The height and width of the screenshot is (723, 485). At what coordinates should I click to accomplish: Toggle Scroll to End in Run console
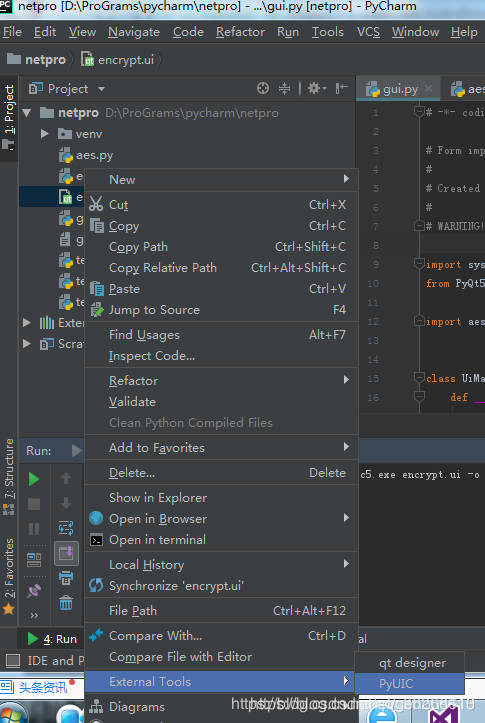pos(66,553)
